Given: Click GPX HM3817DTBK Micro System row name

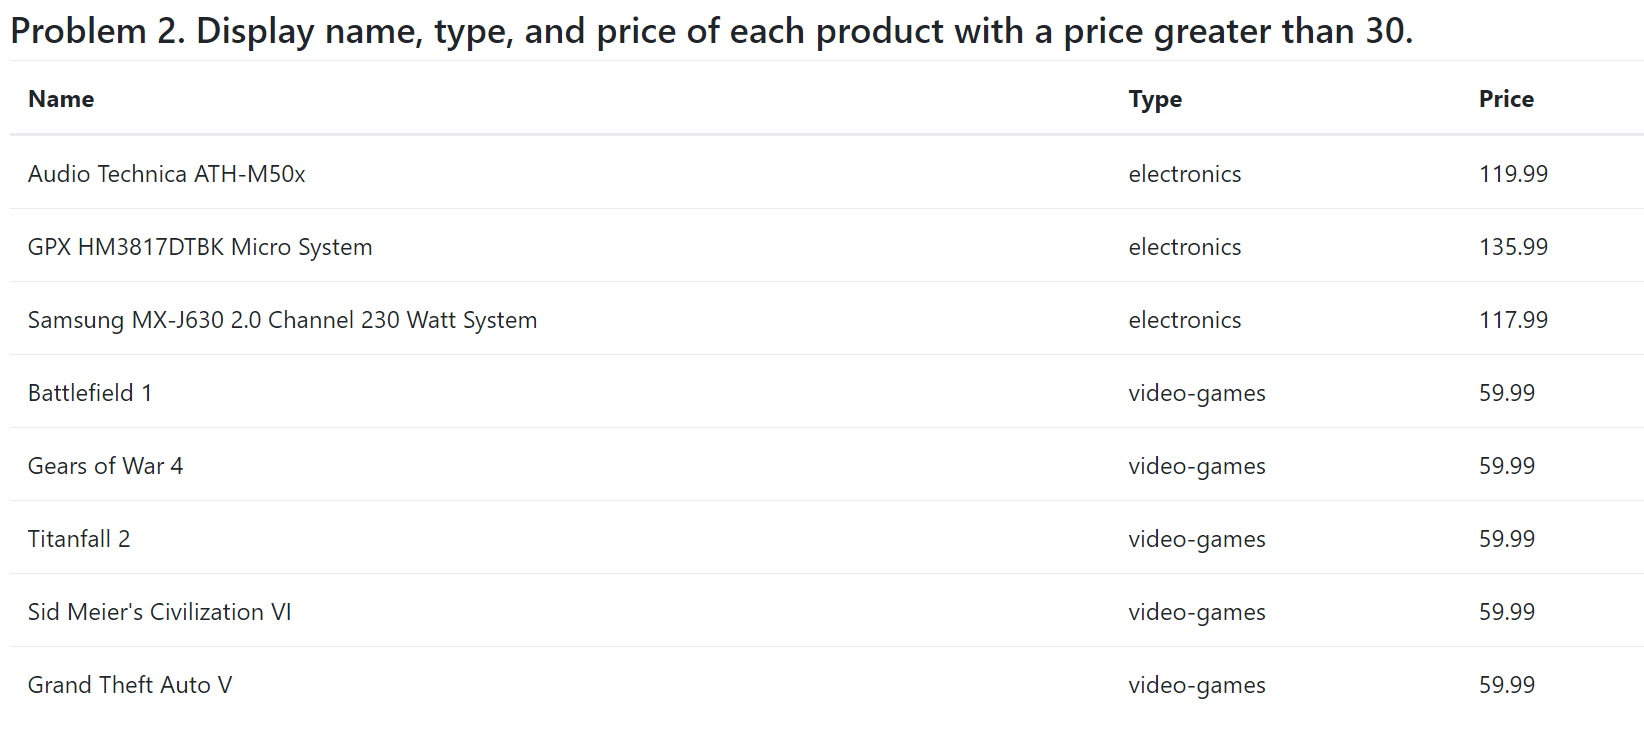Looking at the screenshot, I should point(200,247).
